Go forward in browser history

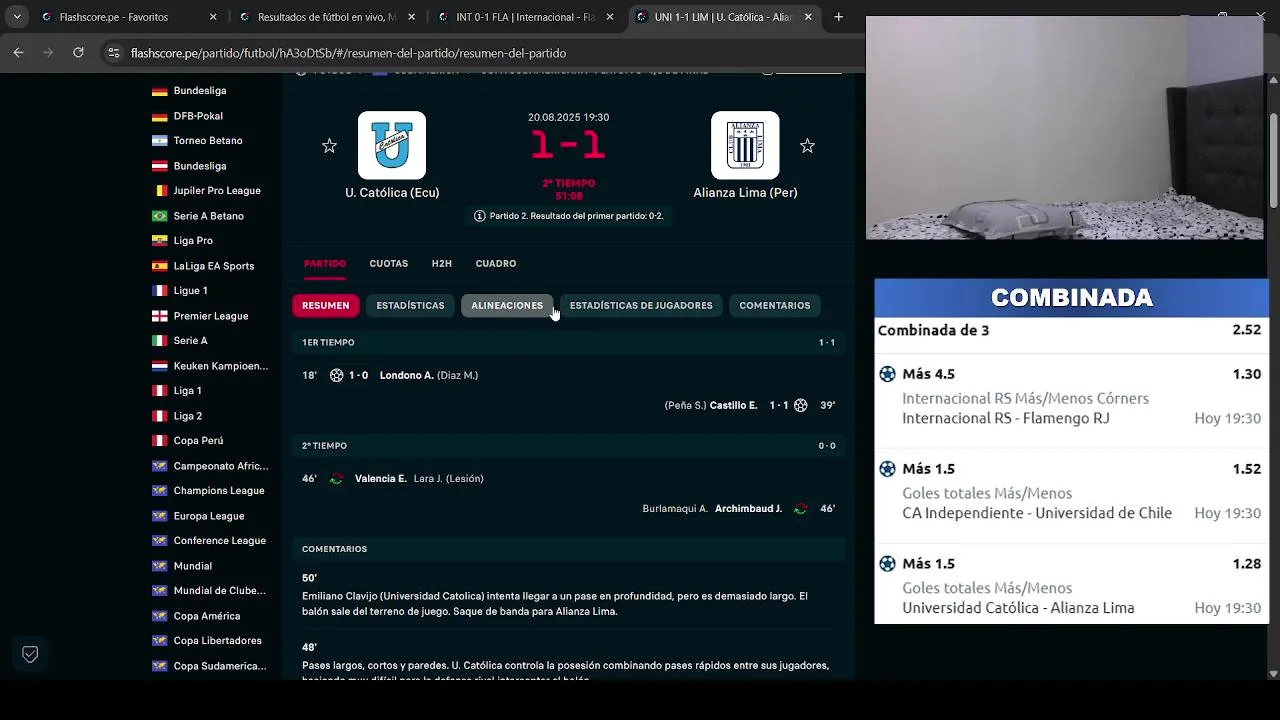click(x=48, y=53)
